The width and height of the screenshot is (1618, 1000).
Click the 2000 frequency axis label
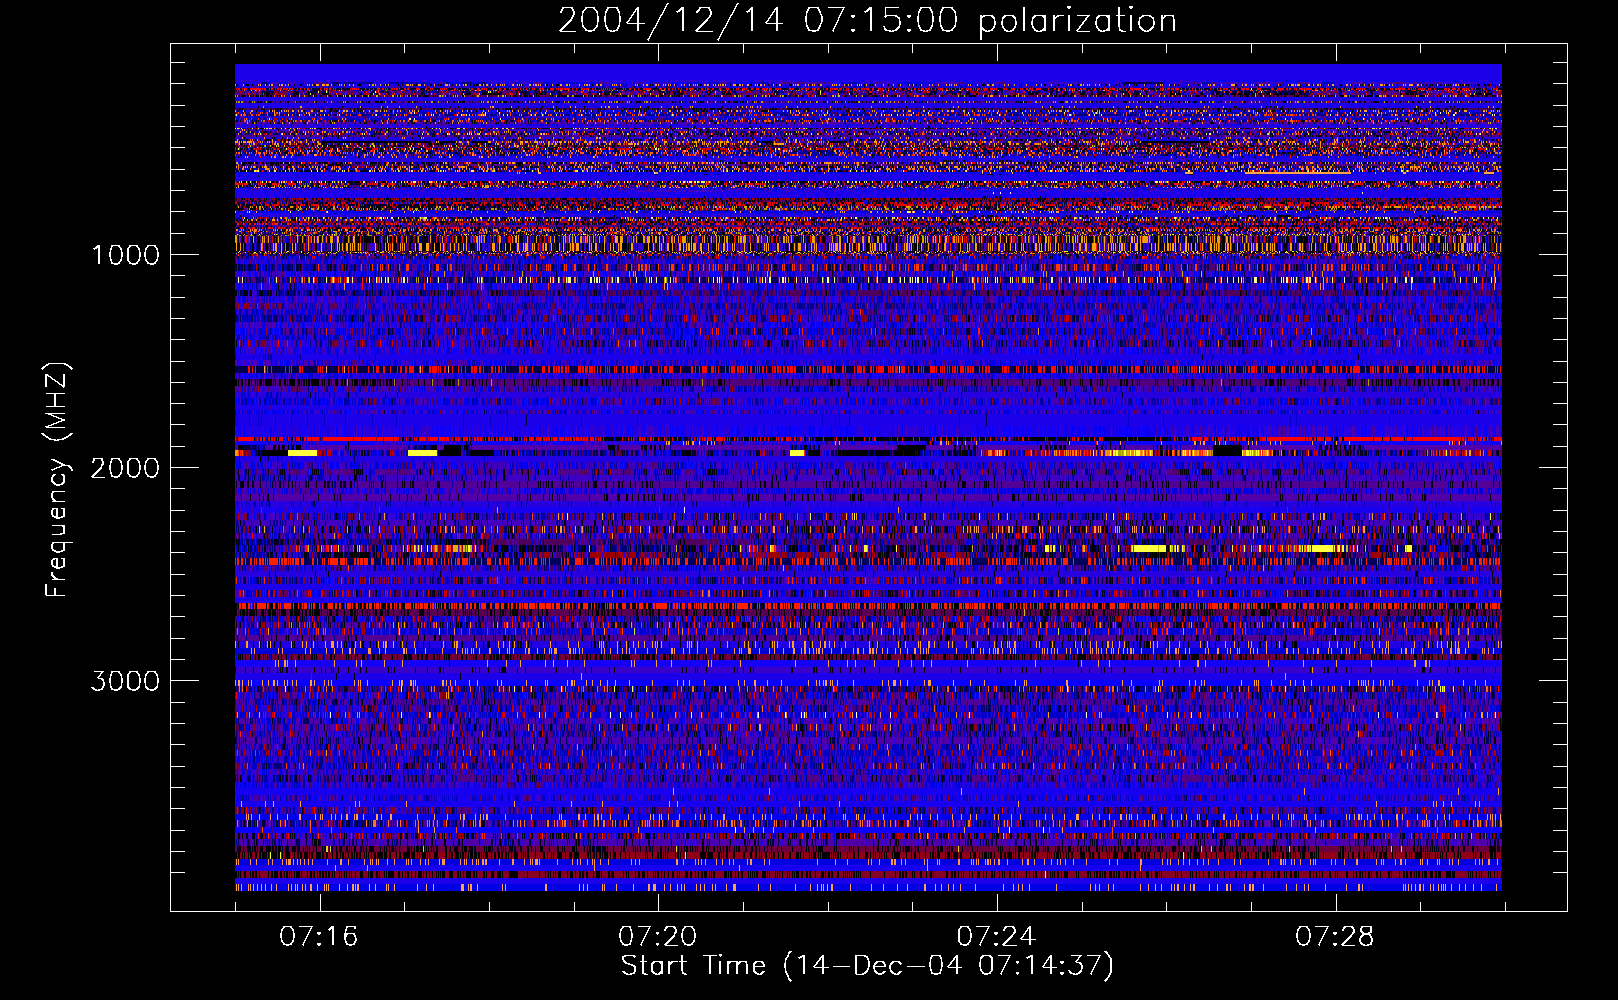point(125,468)
